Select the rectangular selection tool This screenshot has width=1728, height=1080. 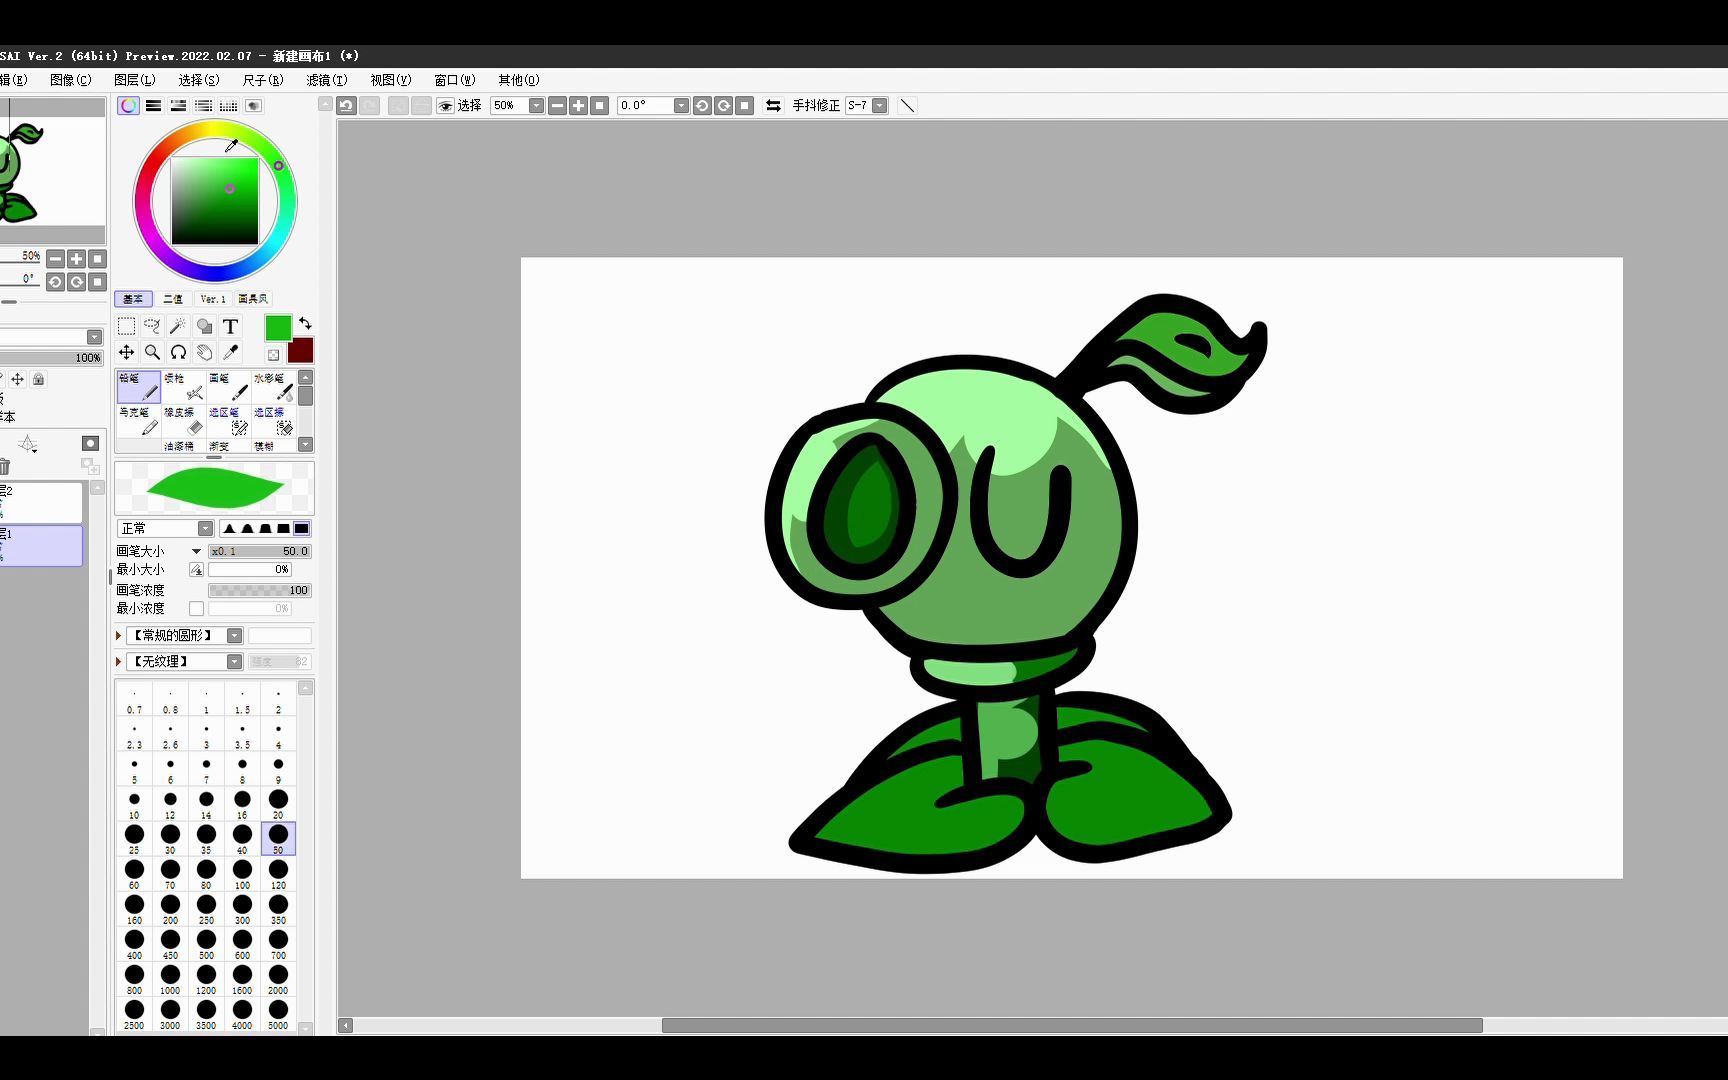click(x=126, y=326)
